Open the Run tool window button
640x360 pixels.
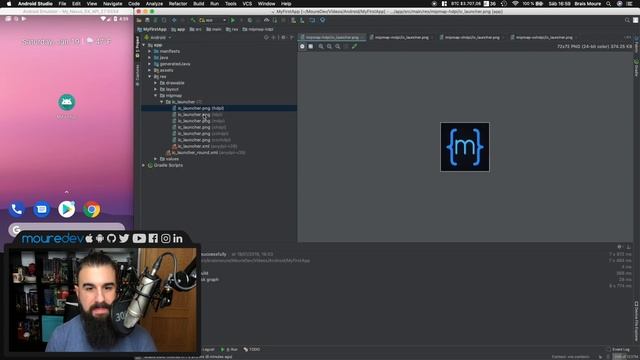[x=229, y=349]
